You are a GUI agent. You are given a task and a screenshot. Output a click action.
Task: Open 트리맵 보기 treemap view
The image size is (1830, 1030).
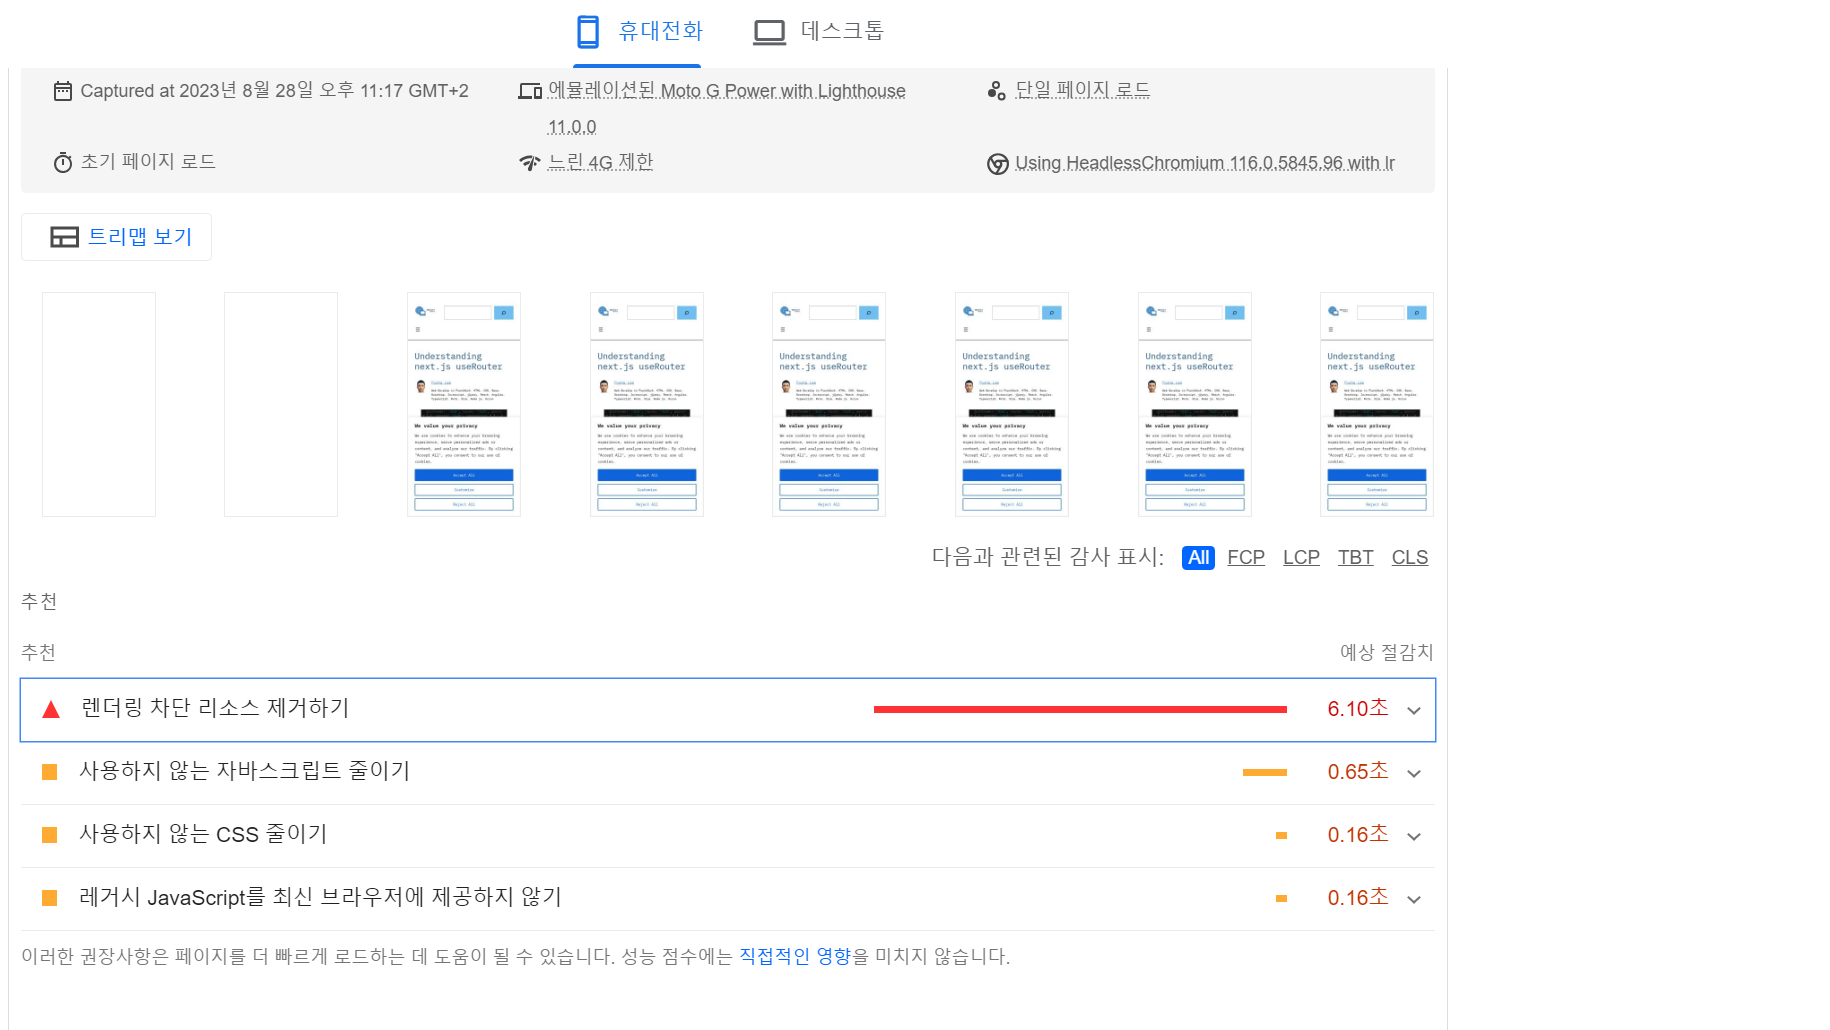(116, 237)
